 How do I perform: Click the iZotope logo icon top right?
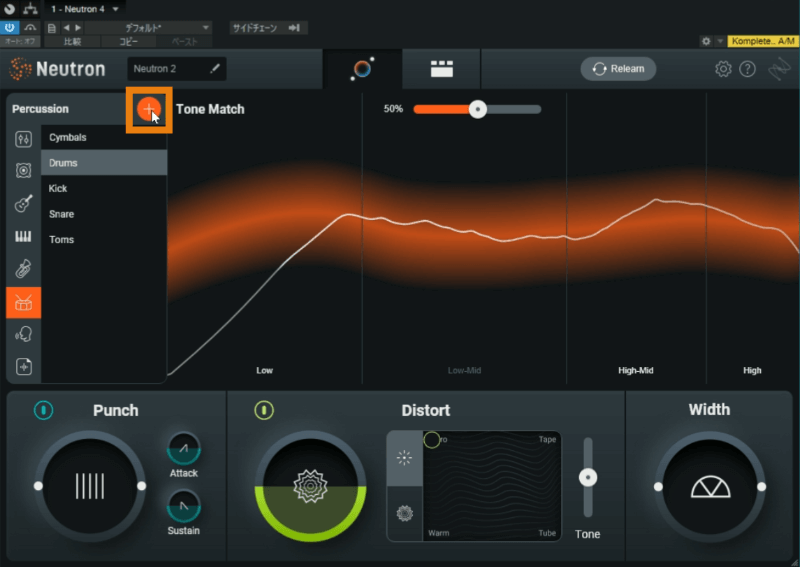[779, 69]
